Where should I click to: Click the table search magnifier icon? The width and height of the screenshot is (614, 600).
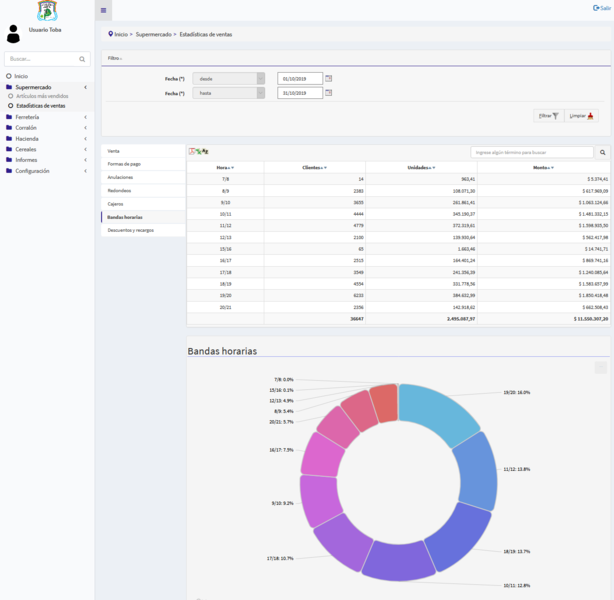tap(602, 153)
